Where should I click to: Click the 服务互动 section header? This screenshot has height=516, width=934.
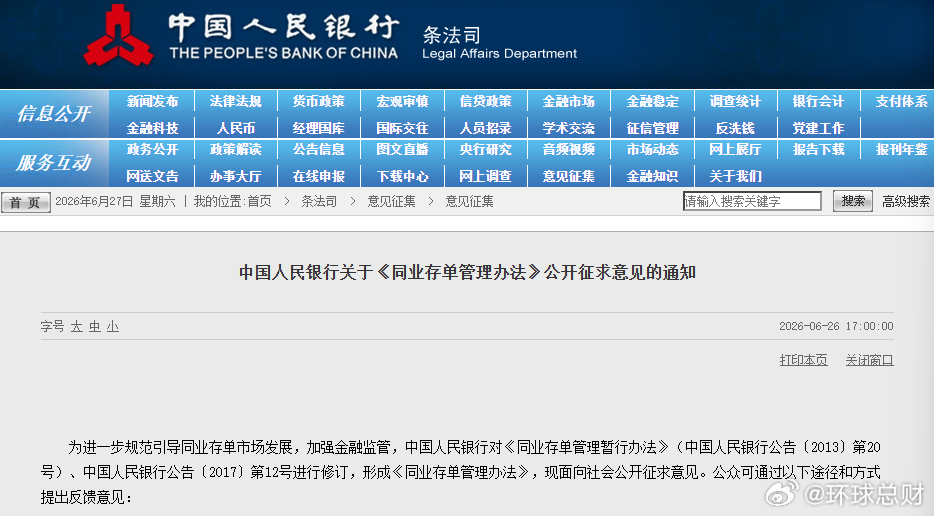(x=54, y=163)
